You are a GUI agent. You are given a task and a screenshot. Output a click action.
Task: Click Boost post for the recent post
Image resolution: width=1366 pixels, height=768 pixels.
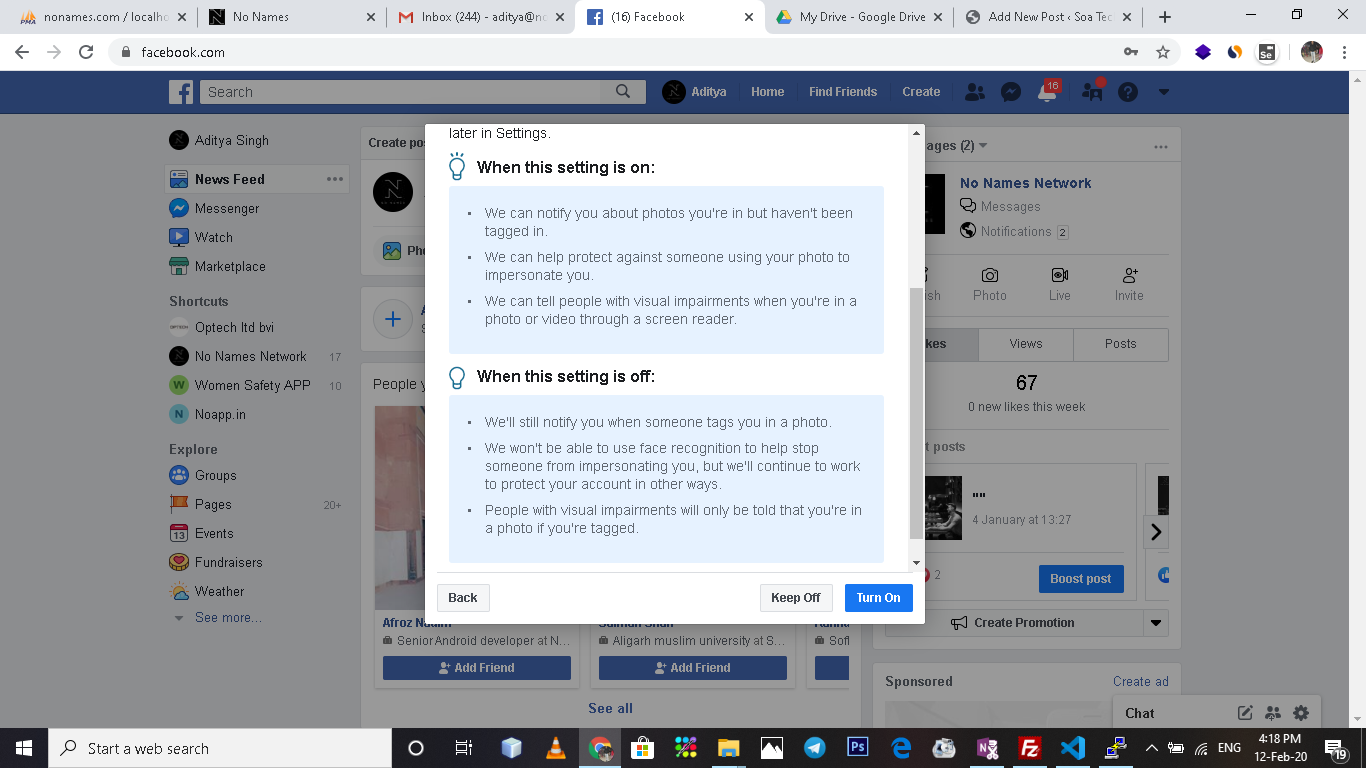click(x=1081, y=578)
